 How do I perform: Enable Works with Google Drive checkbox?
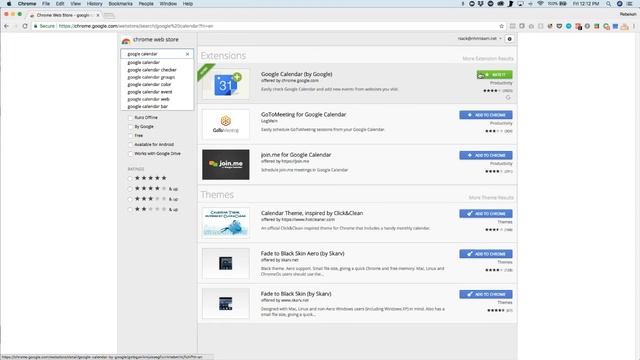coord(131,153)
